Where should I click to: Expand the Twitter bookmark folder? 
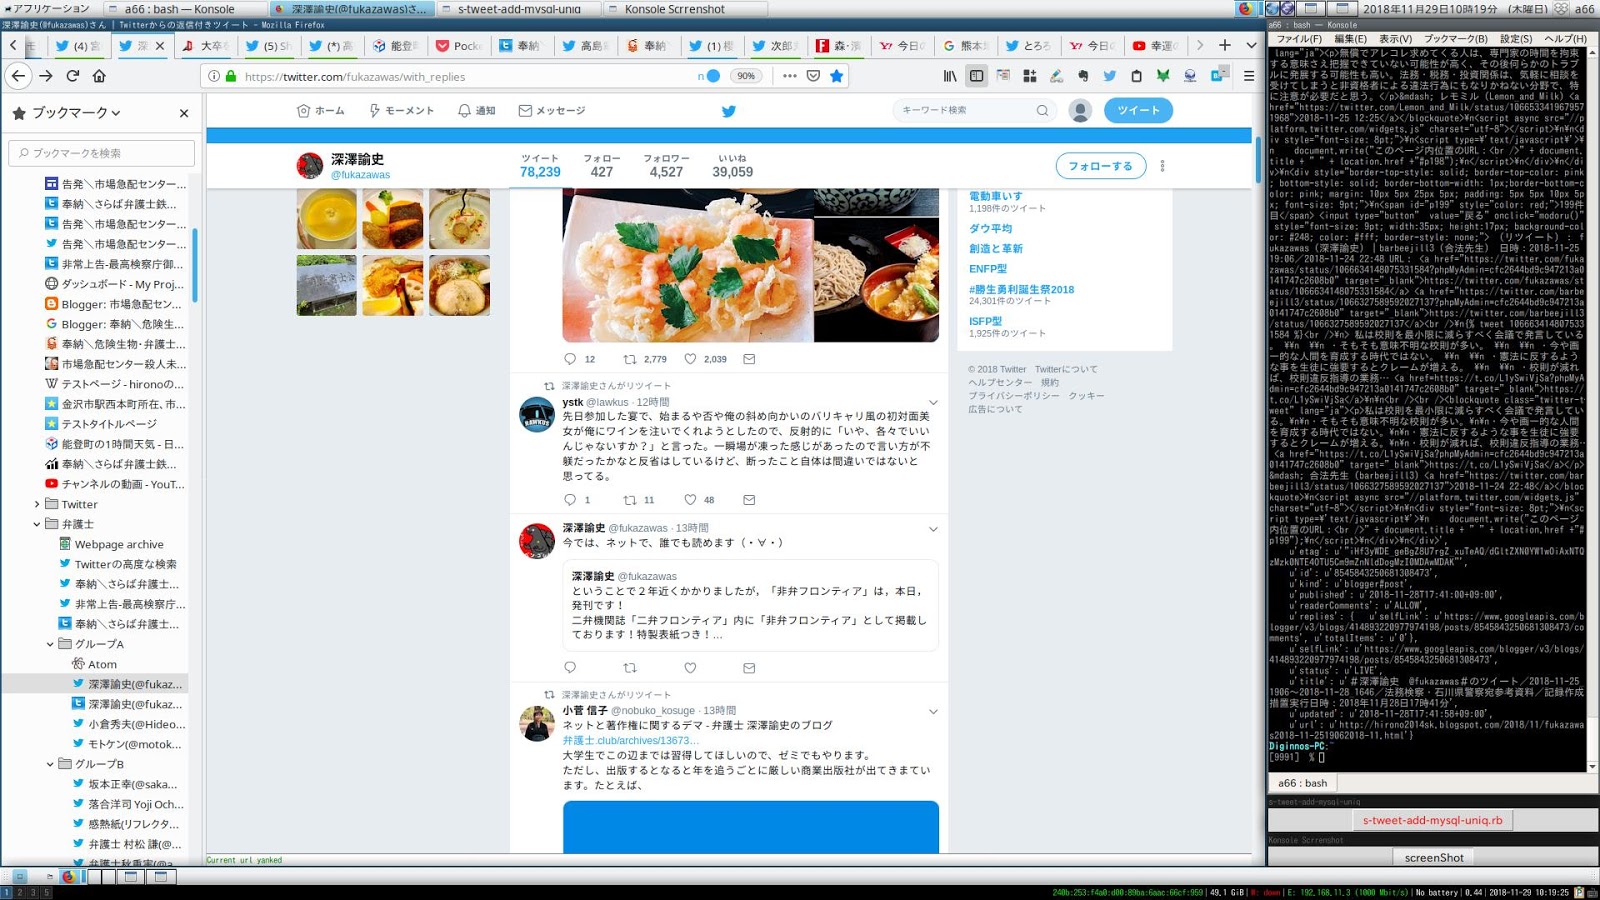[x=37, y=504]
